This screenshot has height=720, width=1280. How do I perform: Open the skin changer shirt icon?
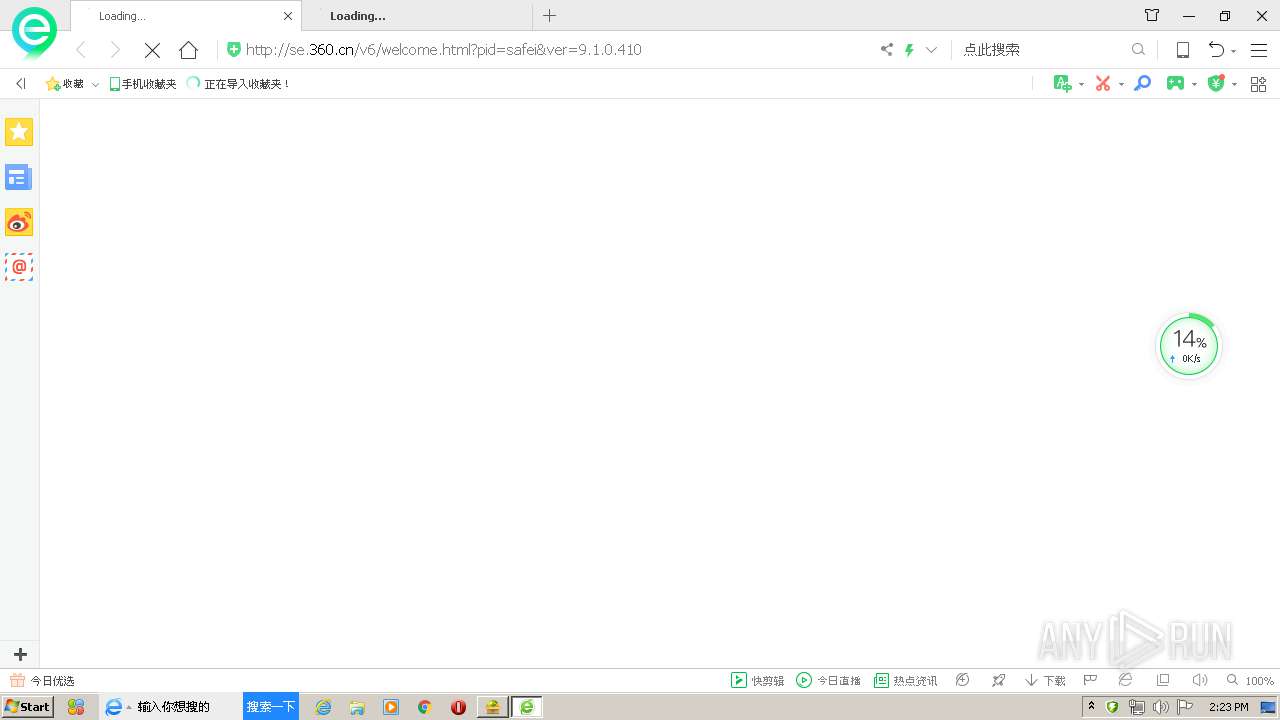coord(1152,15)
